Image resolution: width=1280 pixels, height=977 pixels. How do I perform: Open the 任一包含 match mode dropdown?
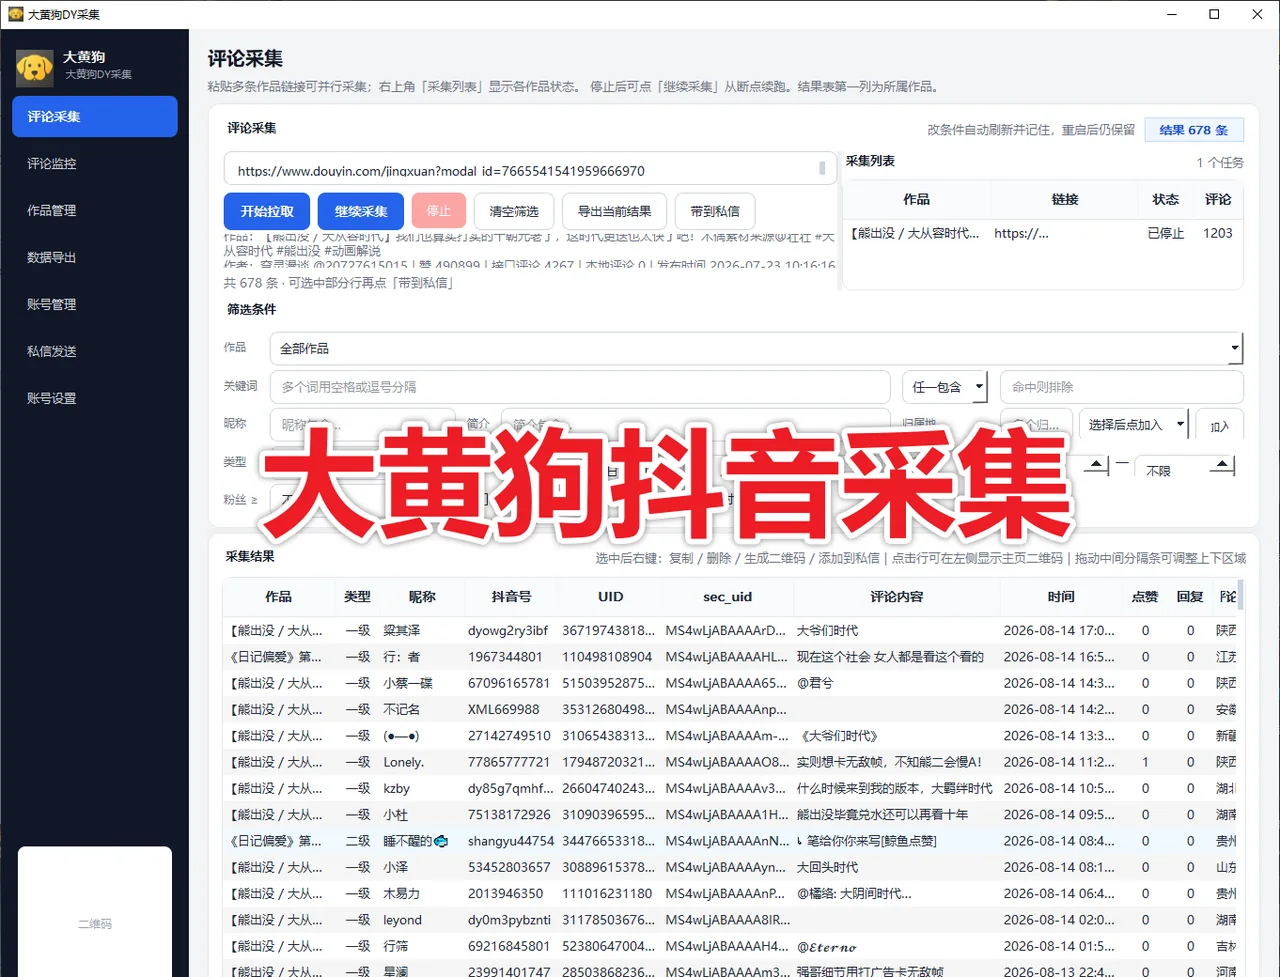pyautogui.click(x=945, y=387)
